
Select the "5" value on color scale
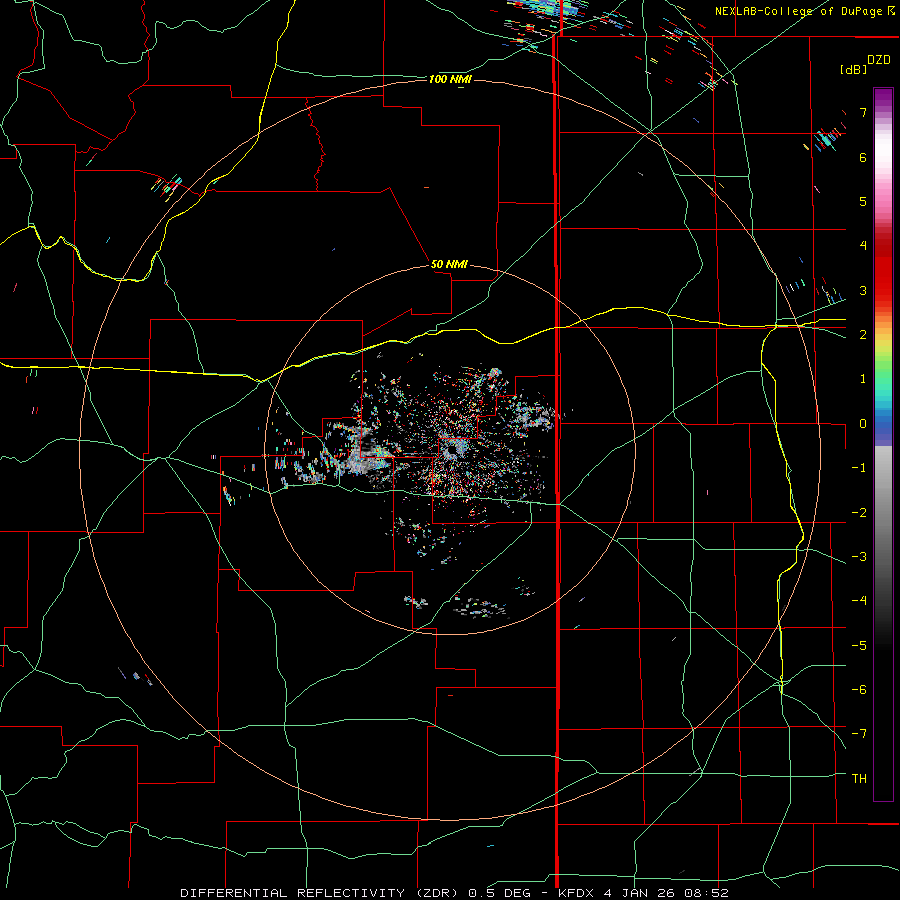[863, 201]
